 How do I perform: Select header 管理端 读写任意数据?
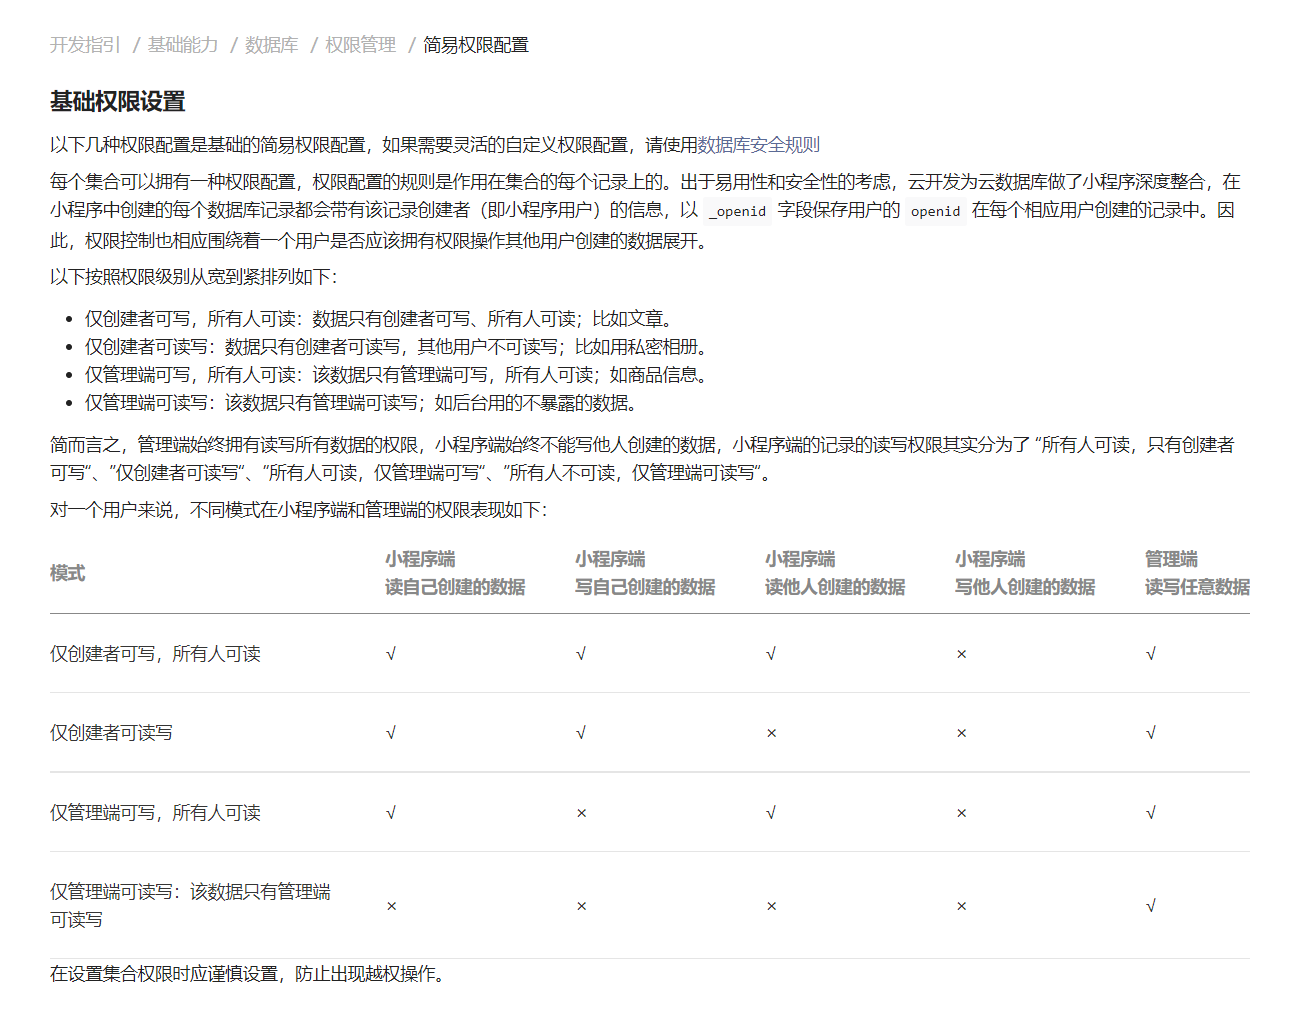(x=1197, y=573)
